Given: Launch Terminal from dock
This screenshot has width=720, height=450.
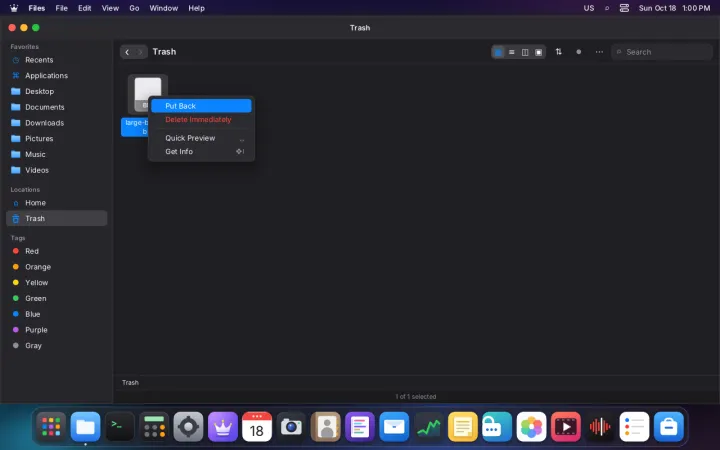Looking at the screenshot, I should tap(120, 427).
